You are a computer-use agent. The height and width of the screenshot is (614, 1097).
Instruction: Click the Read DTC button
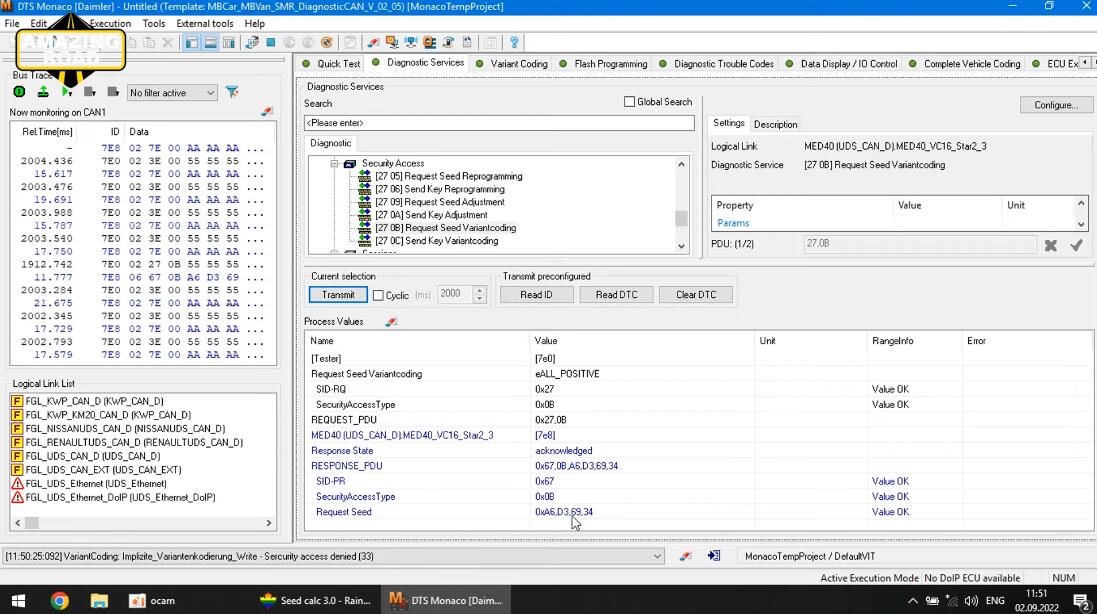pyautogui.click(x=616, y=295)
